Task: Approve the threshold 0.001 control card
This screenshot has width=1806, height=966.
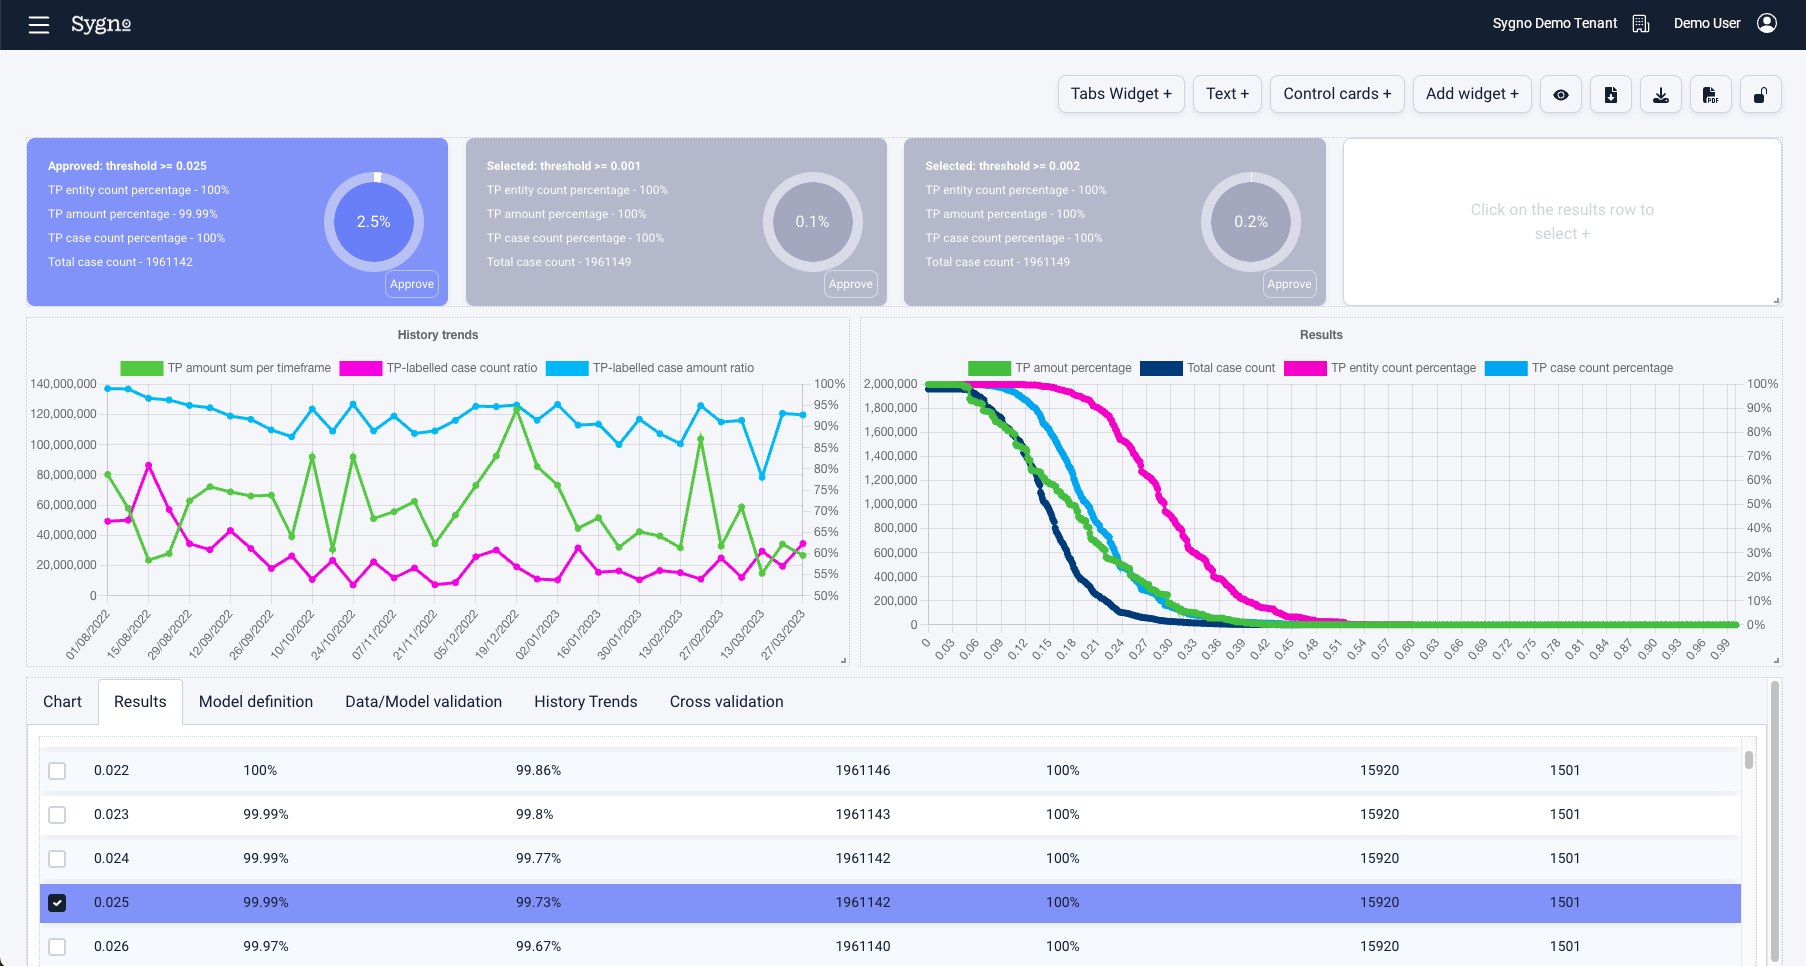Action: (x=850, y=284)
